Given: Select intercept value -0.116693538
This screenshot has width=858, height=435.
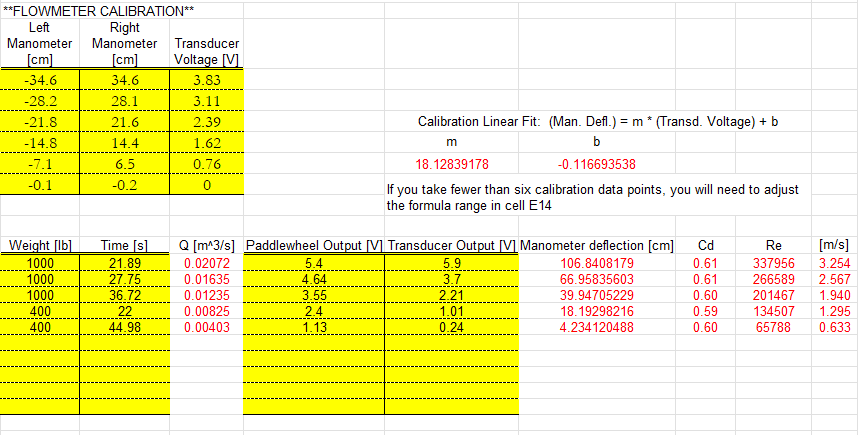Looking at the screenshot, I should pyautogui.click(x=596, y=164).
